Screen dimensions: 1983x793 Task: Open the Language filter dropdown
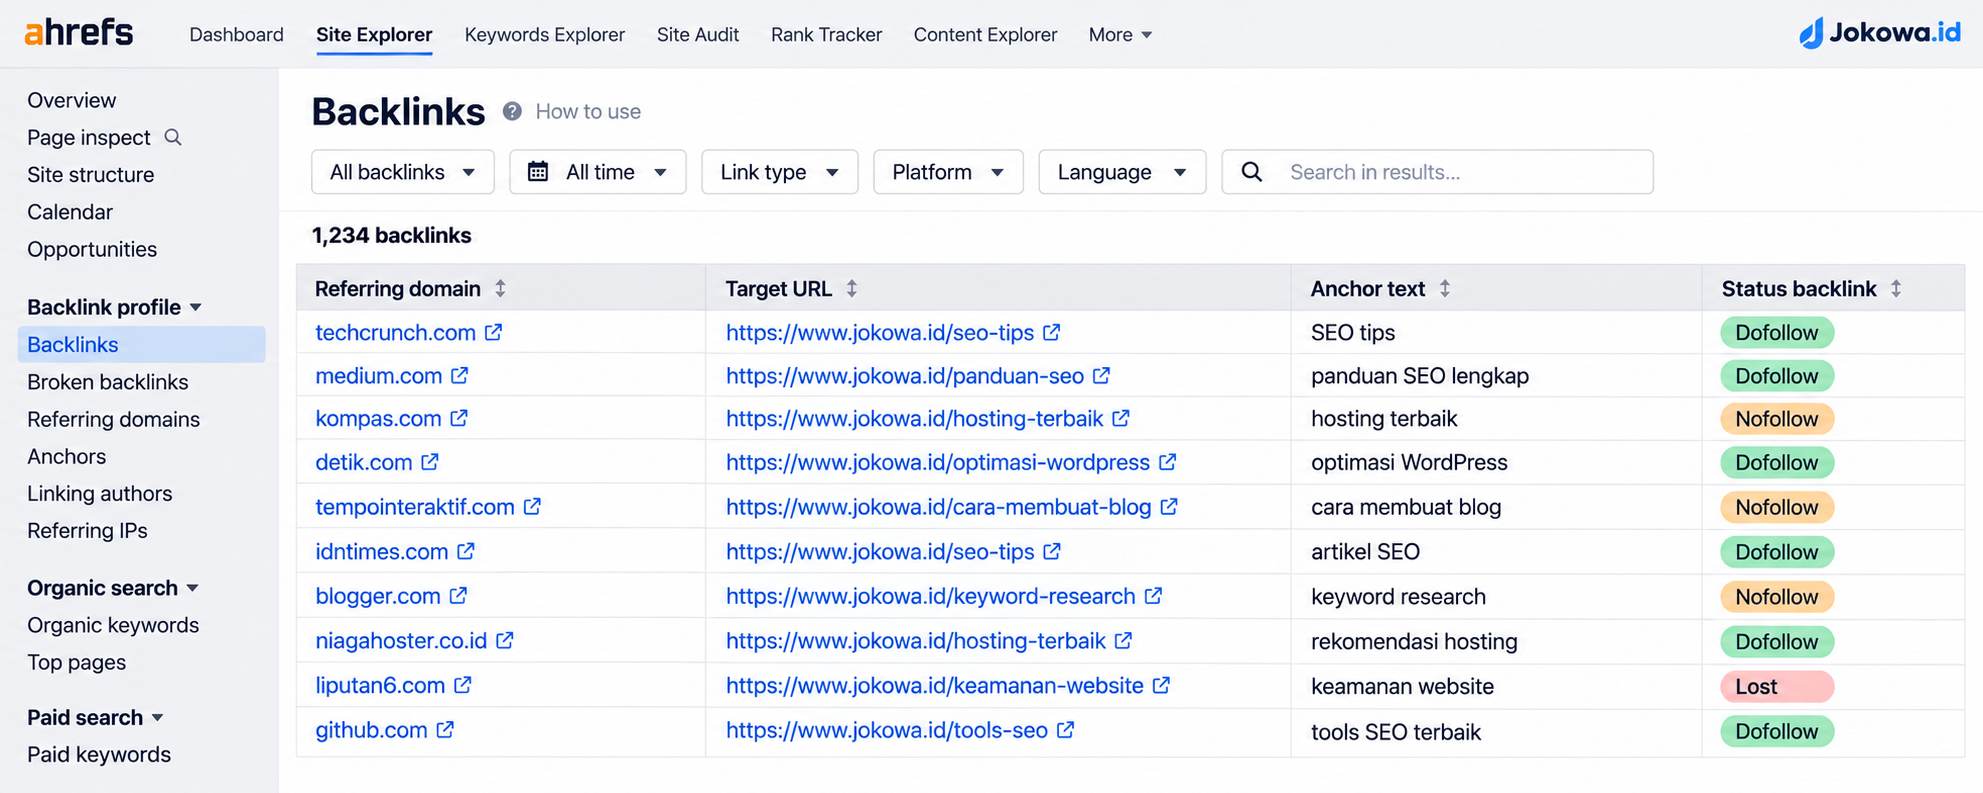click(1122, 172)
